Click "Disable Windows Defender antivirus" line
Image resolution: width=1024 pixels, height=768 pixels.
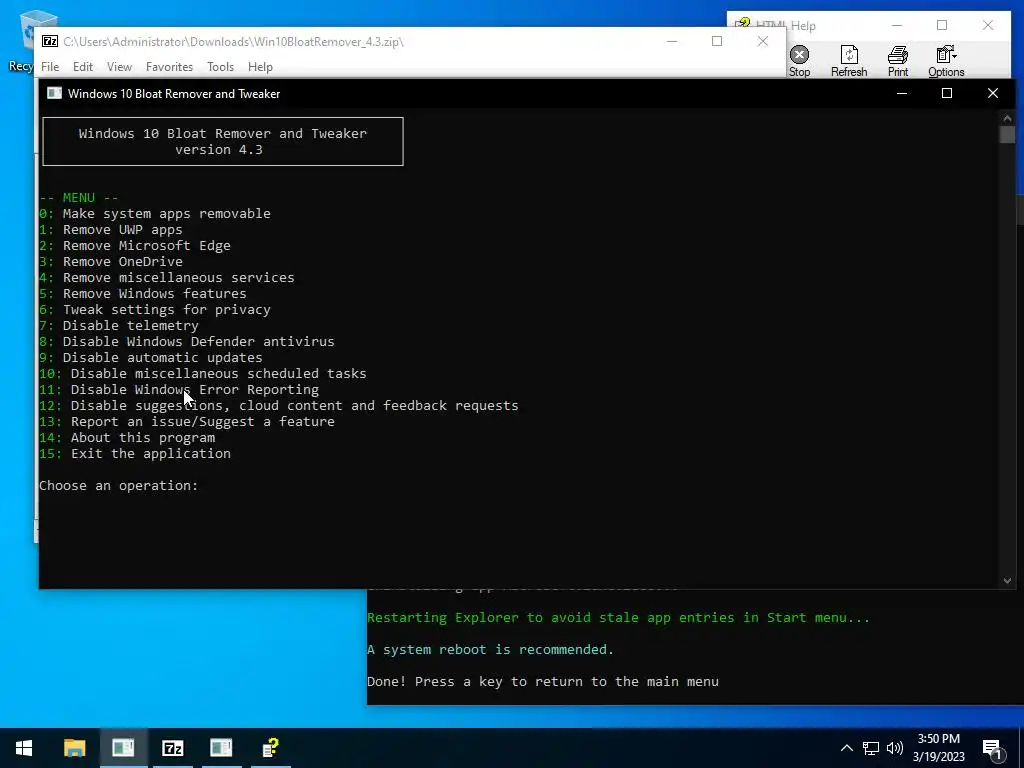[187, 342]
